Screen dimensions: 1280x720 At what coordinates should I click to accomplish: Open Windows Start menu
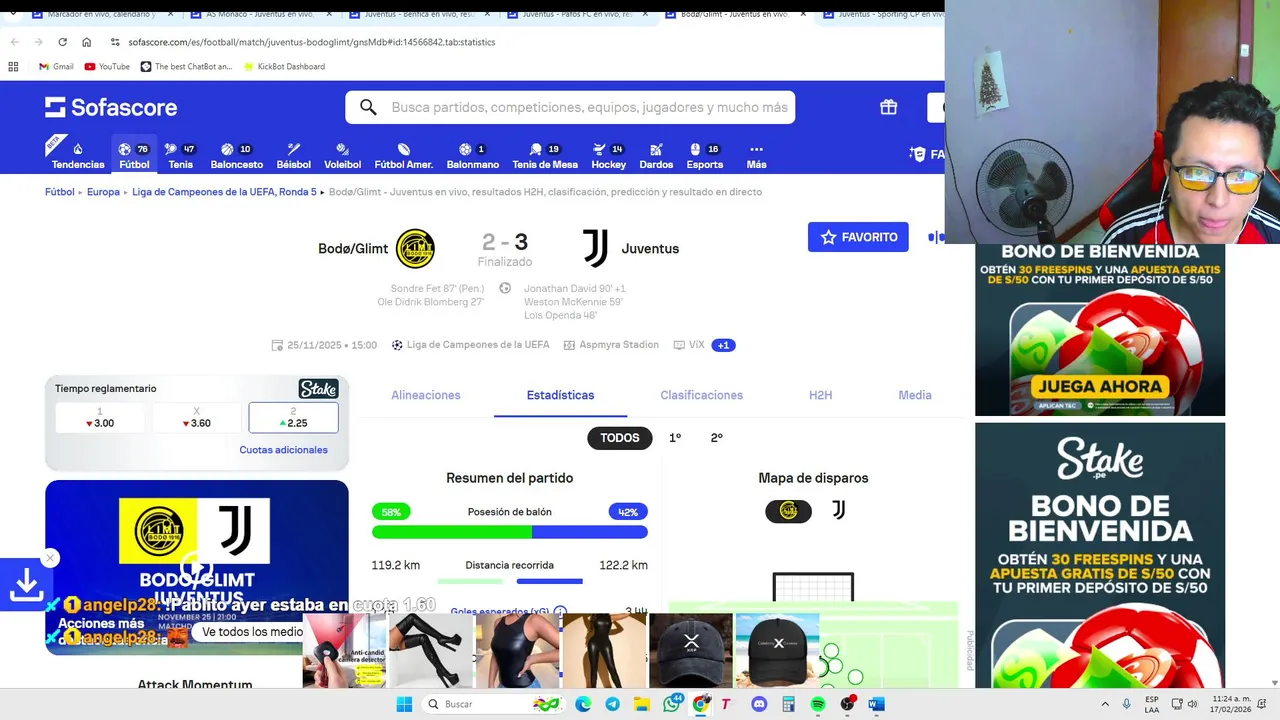(x=404, y=704)
